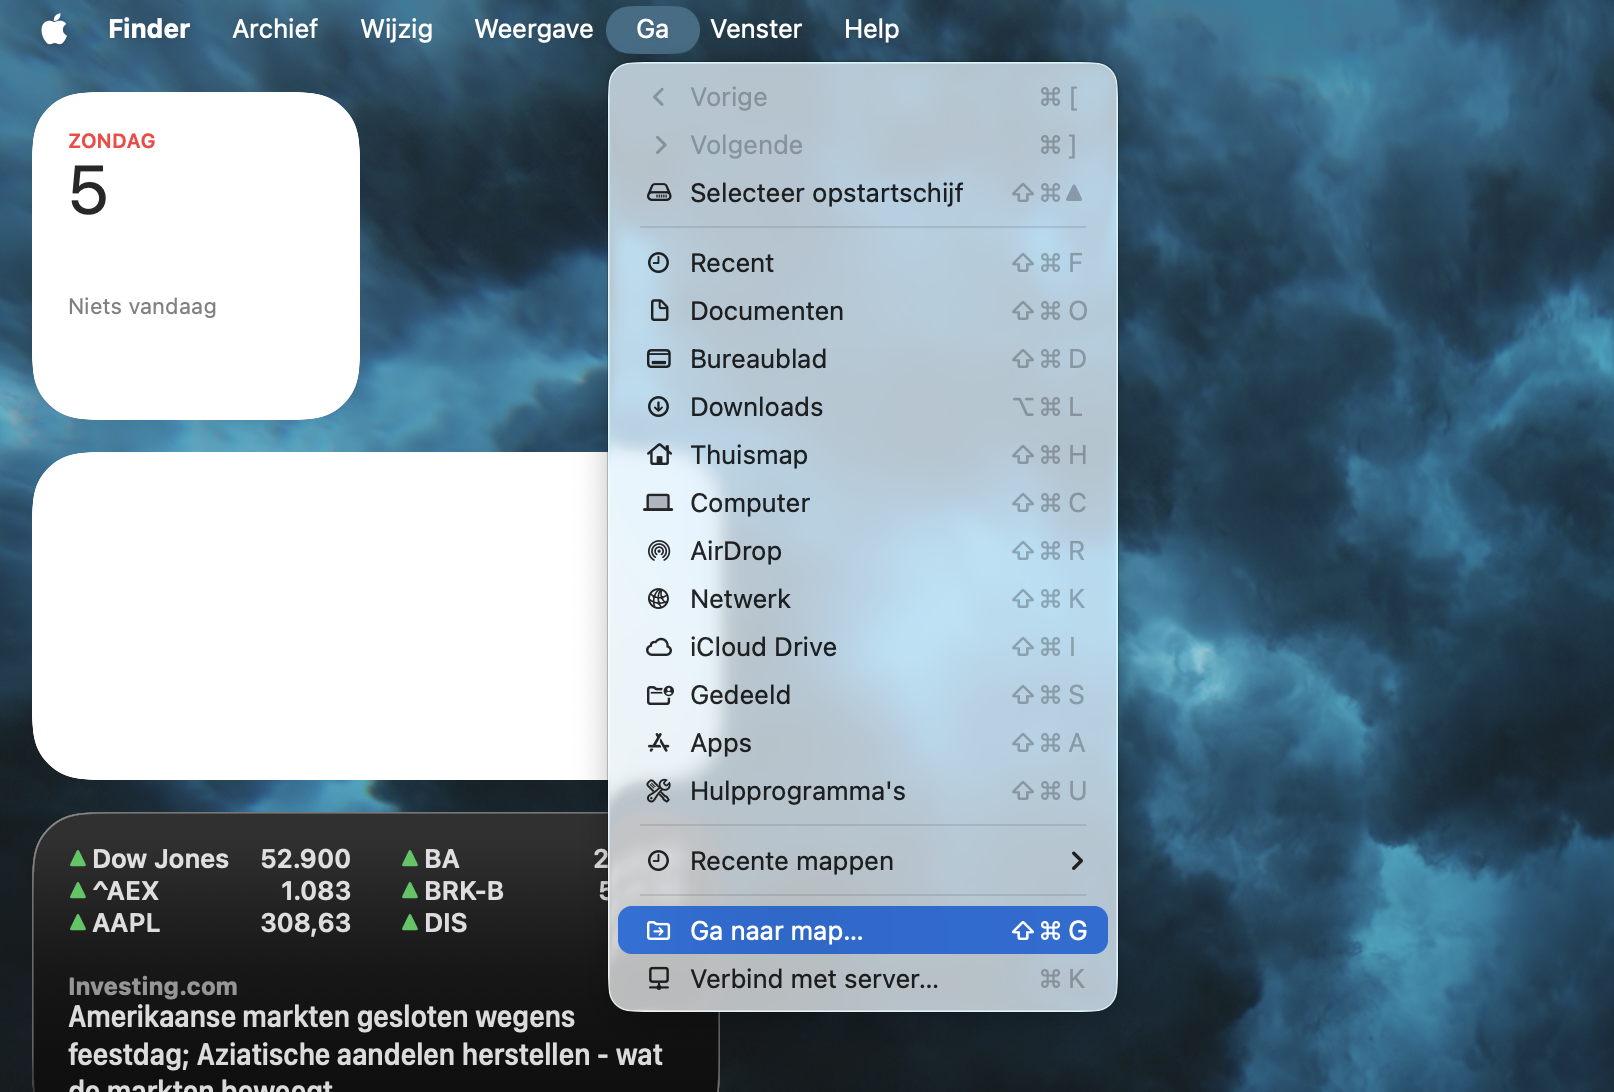Select Verbind met server… entry

pos(863,979)
